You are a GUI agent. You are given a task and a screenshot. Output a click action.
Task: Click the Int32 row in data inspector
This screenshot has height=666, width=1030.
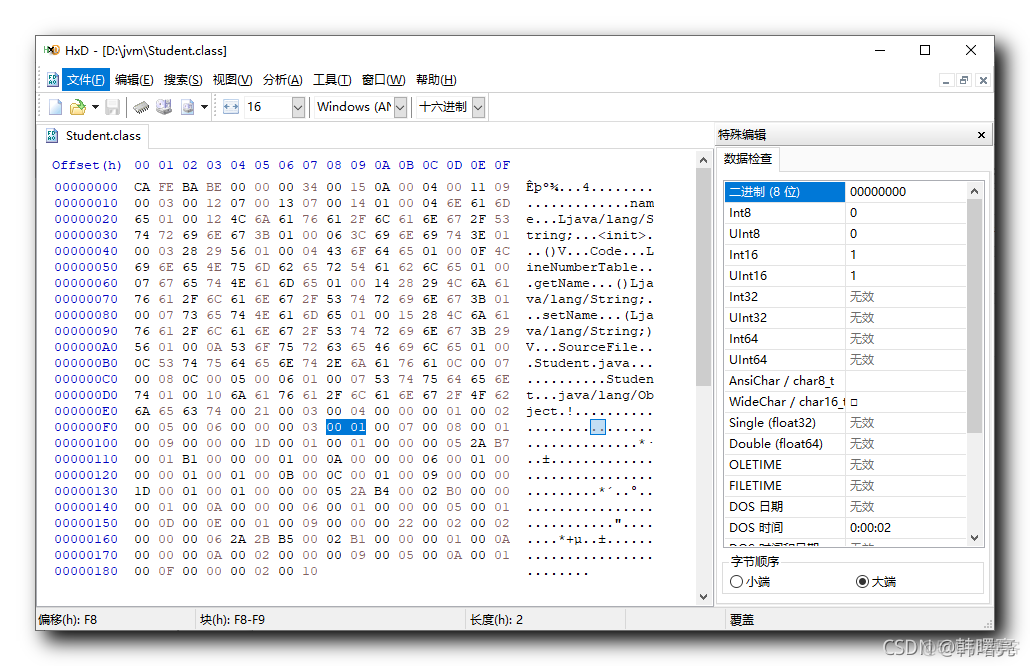(845, 297)
